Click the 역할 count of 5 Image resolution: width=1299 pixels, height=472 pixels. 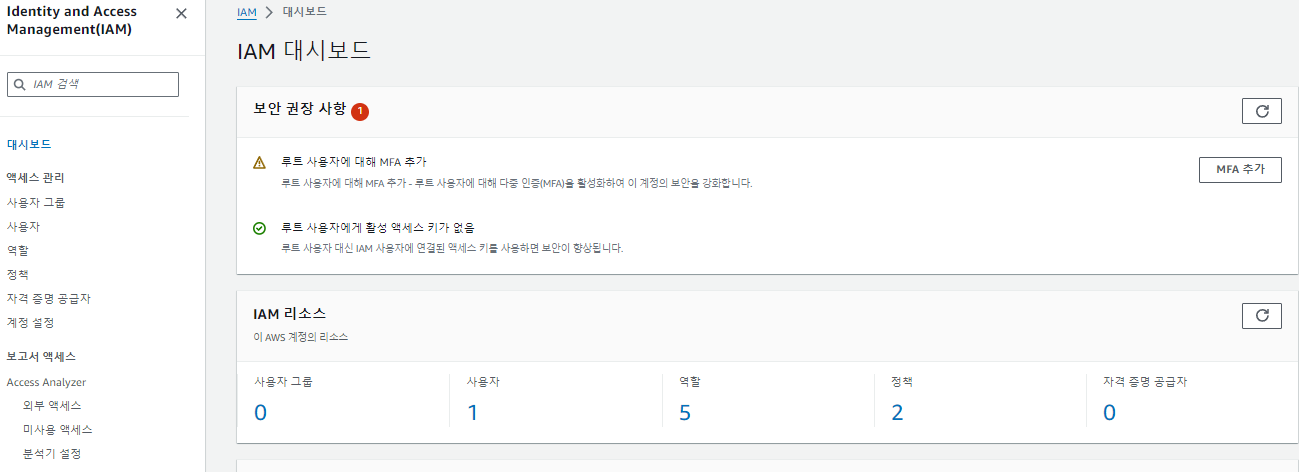click(685, 412)
